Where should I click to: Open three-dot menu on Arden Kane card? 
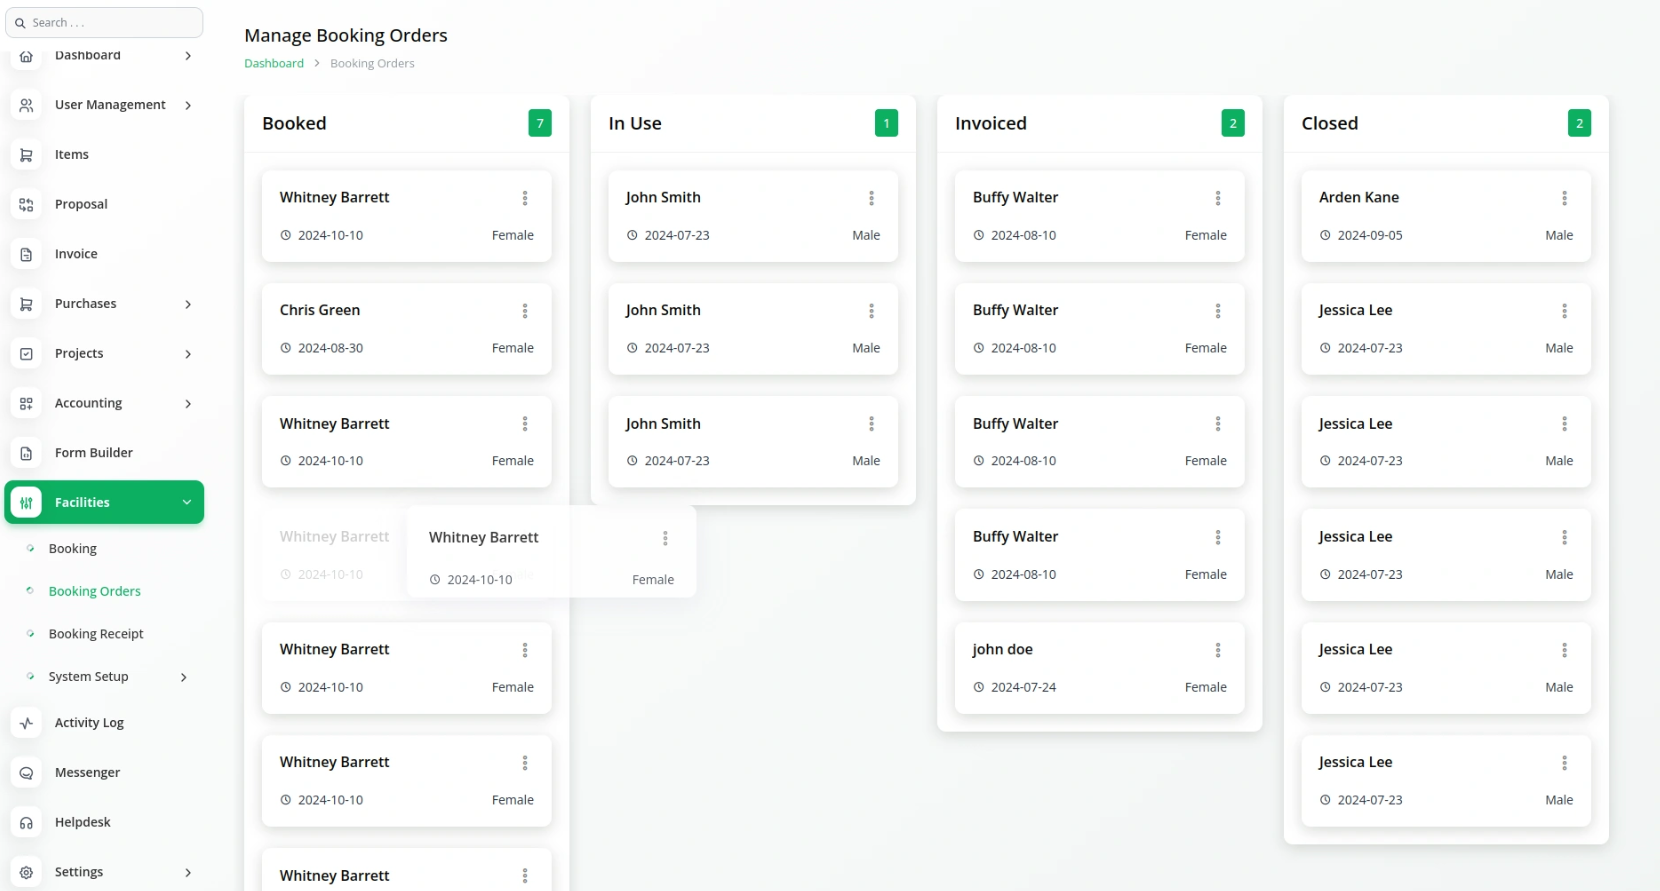tap(1565, 198)
